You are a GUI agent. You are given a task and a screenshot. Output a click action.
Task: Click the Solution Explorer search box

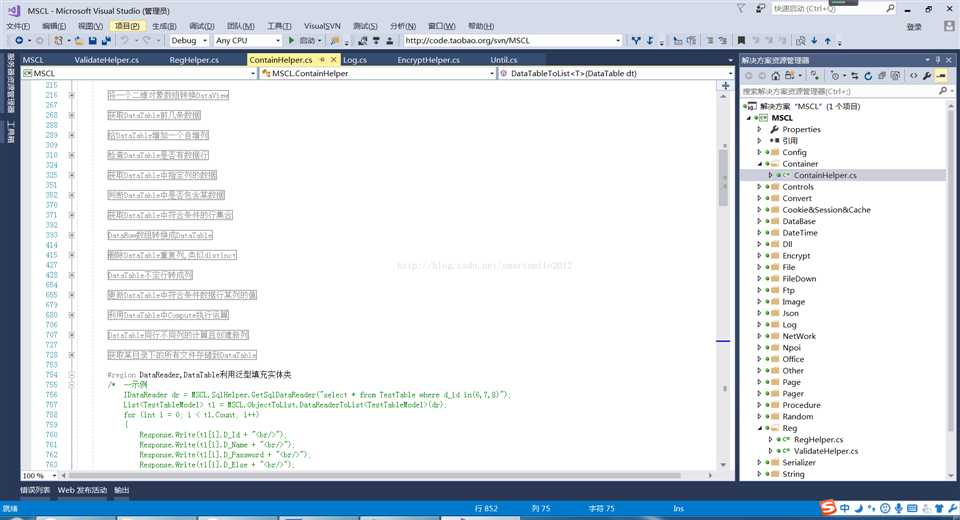[x=846, y=91]
